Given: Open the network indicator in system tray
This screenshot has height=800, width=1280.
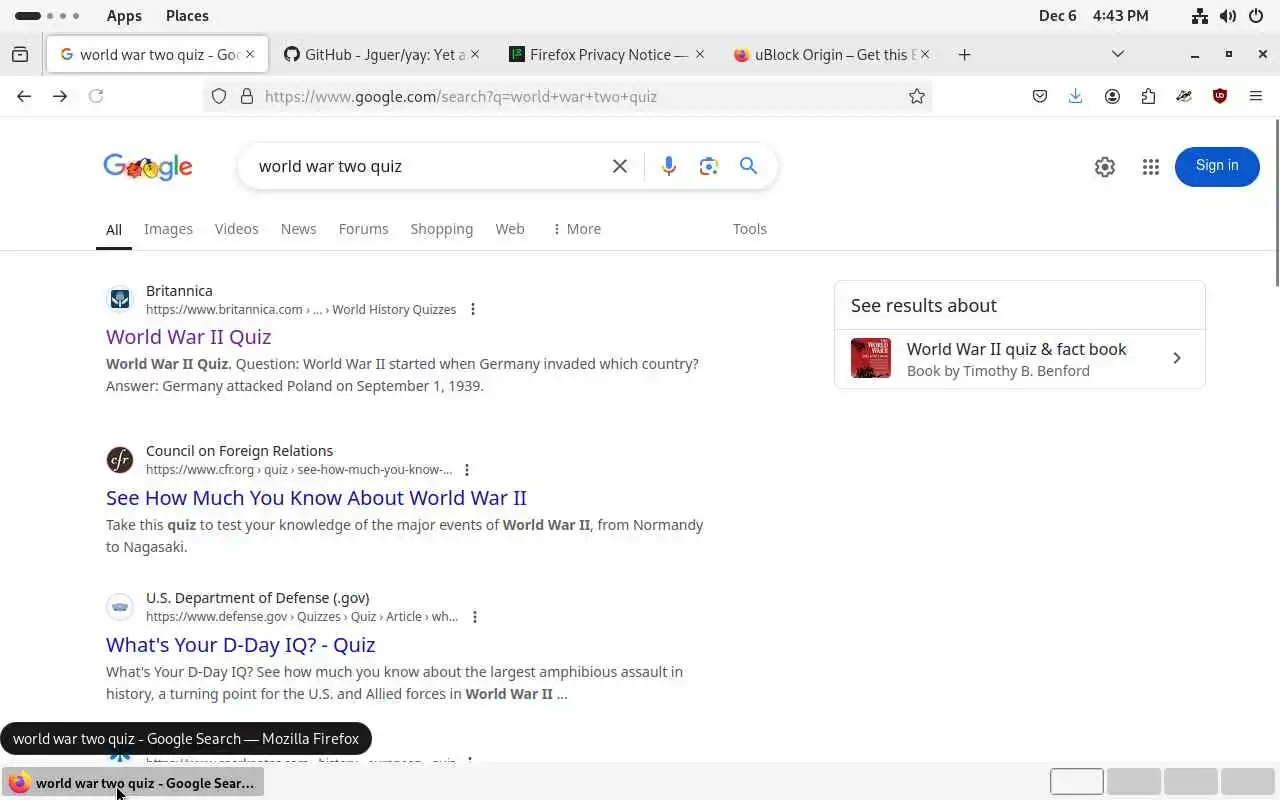Looking at the screenshot, I should tap(1200, 16).
